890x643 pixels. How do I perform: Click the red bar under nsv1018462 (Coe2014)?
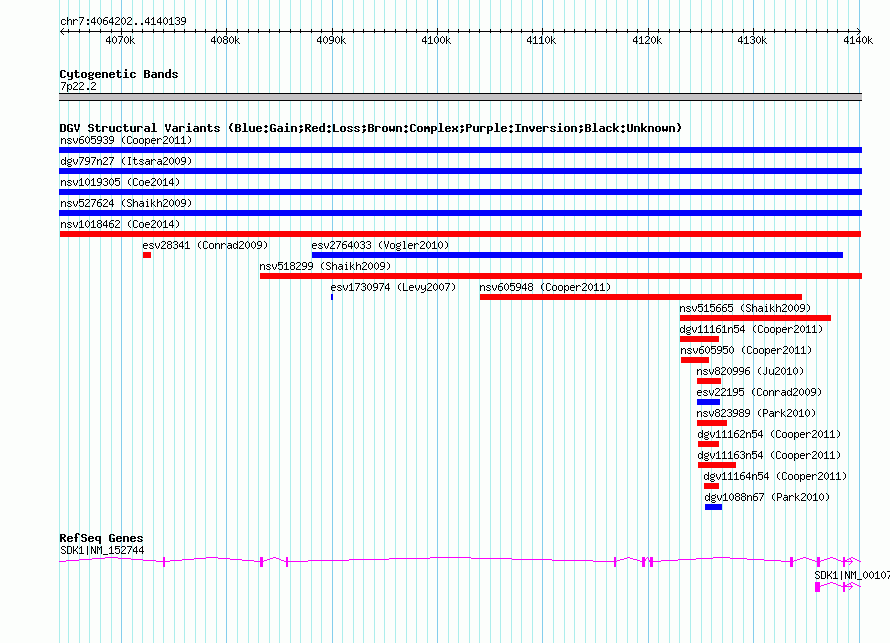click(460, 234)
